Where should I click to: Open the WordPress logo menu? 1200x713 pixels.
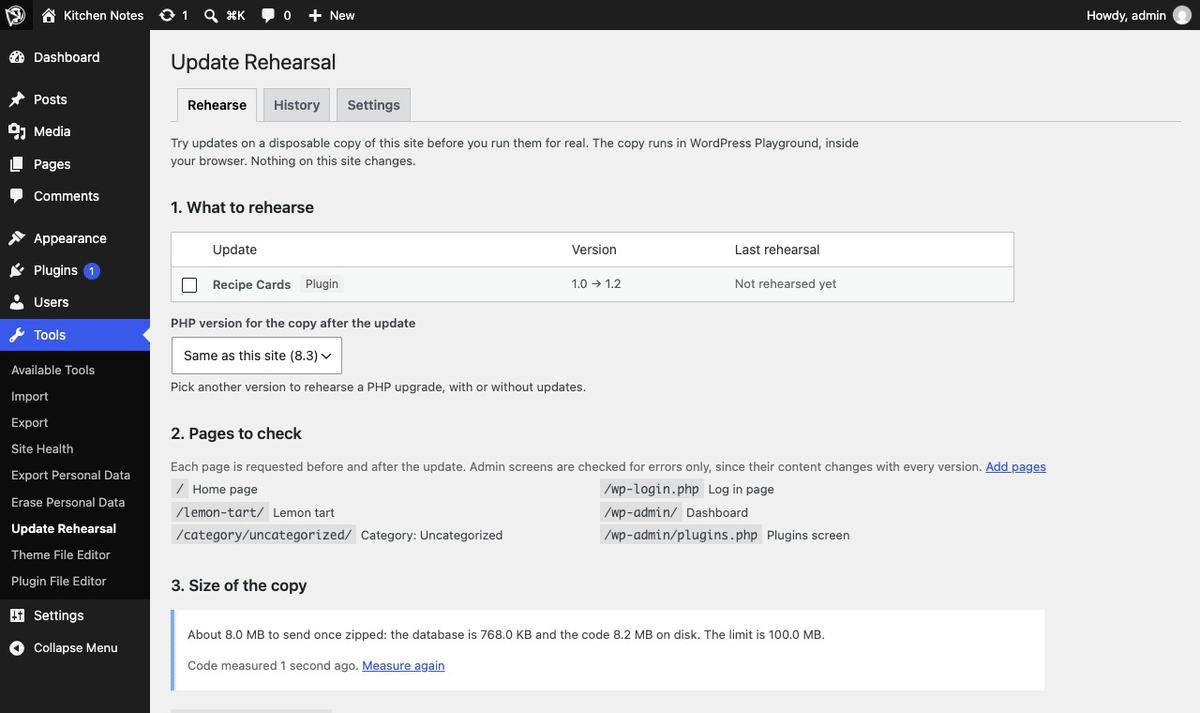click(x=16, y=15)
